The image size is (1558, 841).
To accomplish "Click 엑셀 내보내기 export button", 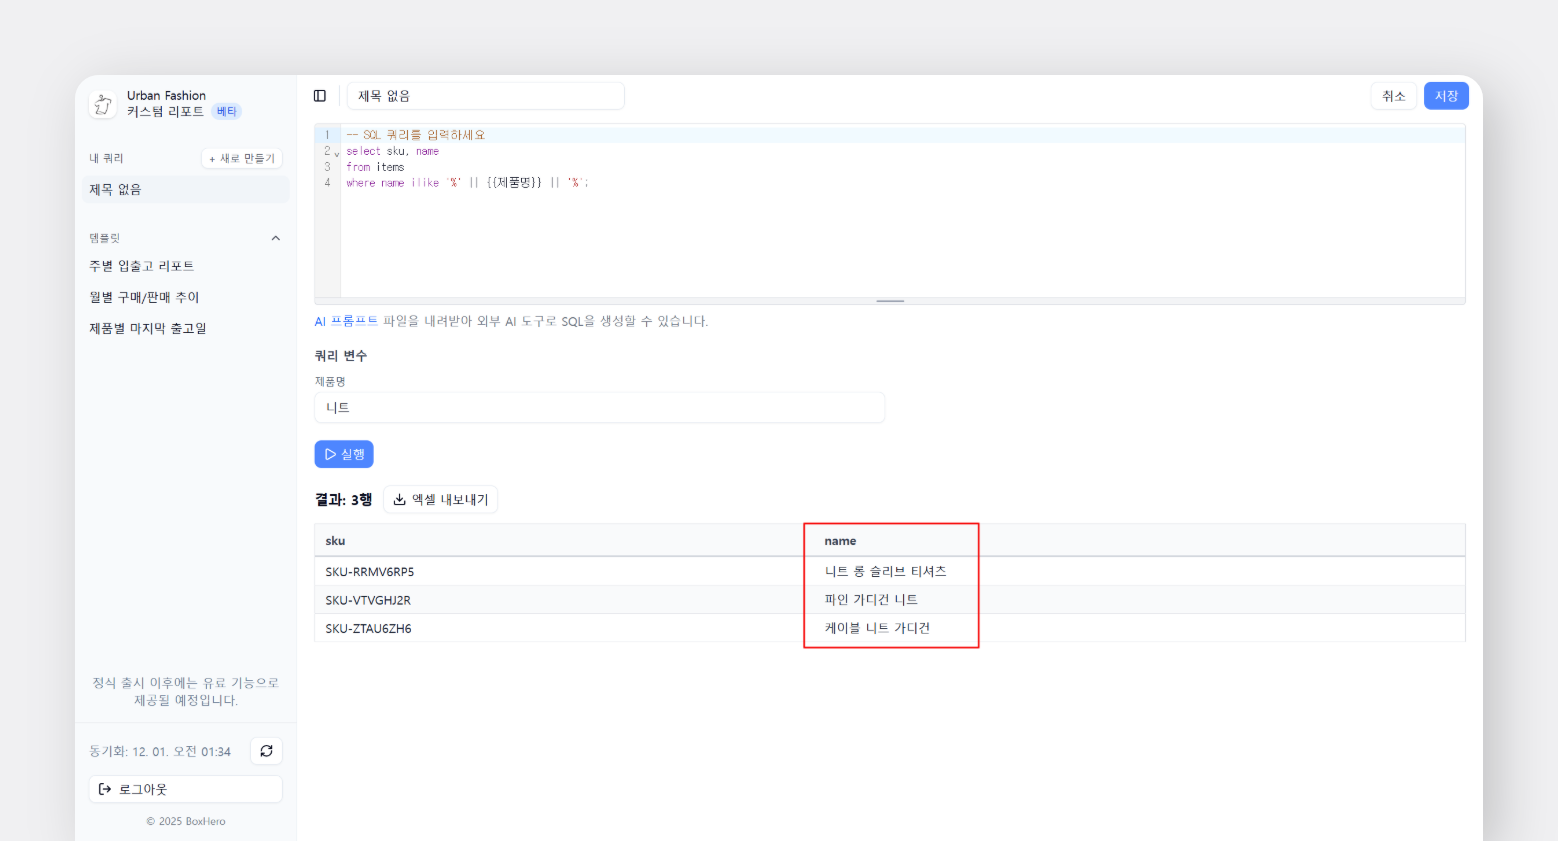I will pos(440,500).
